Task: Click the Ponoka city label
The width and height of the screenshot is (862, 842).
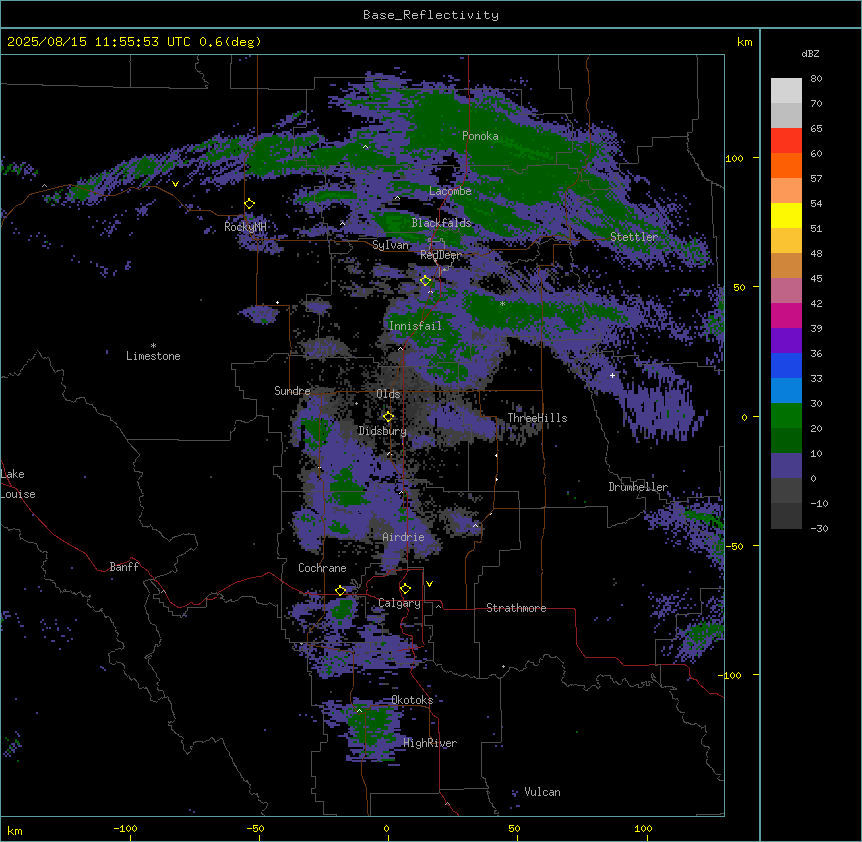Action: click(480, 136)
